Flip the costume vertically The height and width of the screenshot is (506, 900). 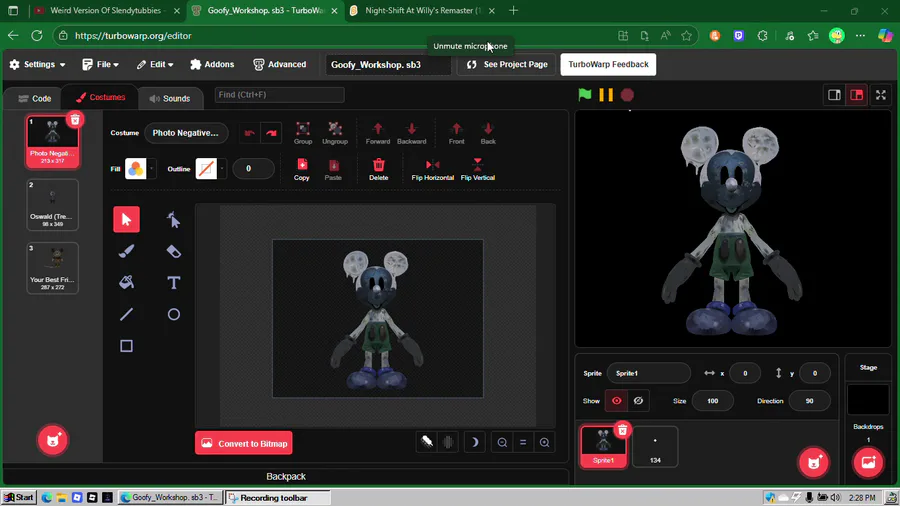(x=478, y=169)
